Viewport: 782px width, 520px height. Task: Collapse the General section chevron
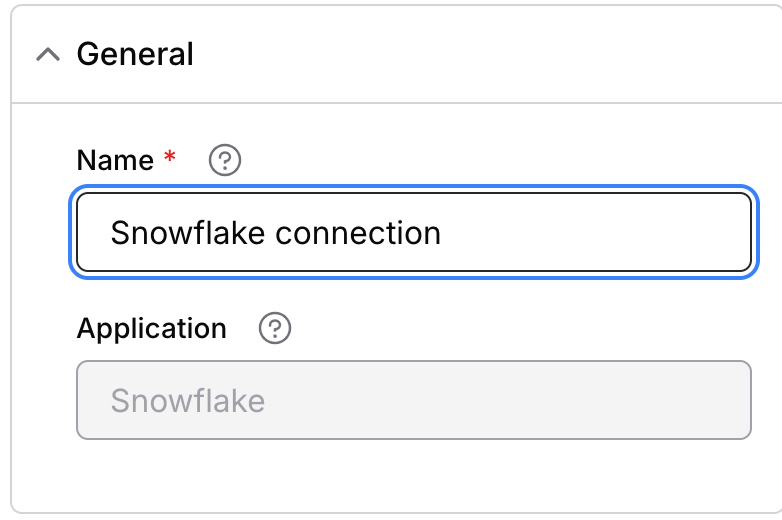[x=48, y=55]
